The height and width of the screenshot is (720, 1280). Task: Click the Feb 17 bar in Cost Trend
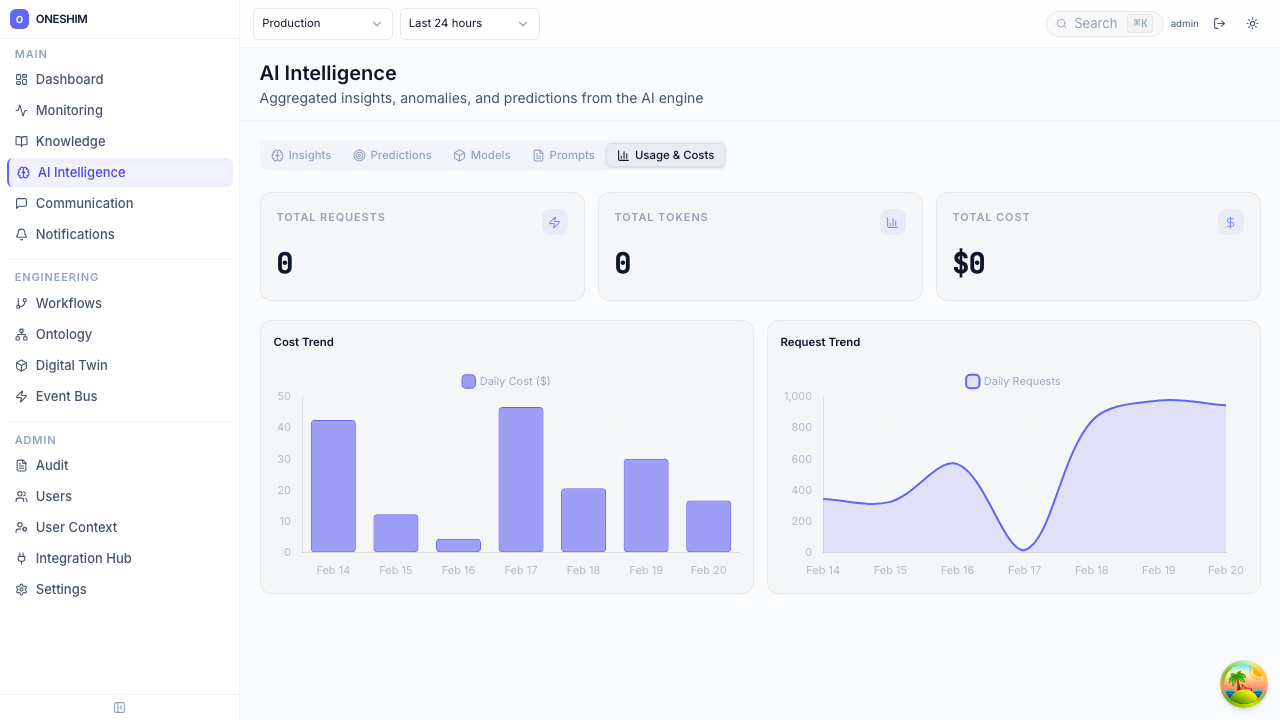coord(521,480)
